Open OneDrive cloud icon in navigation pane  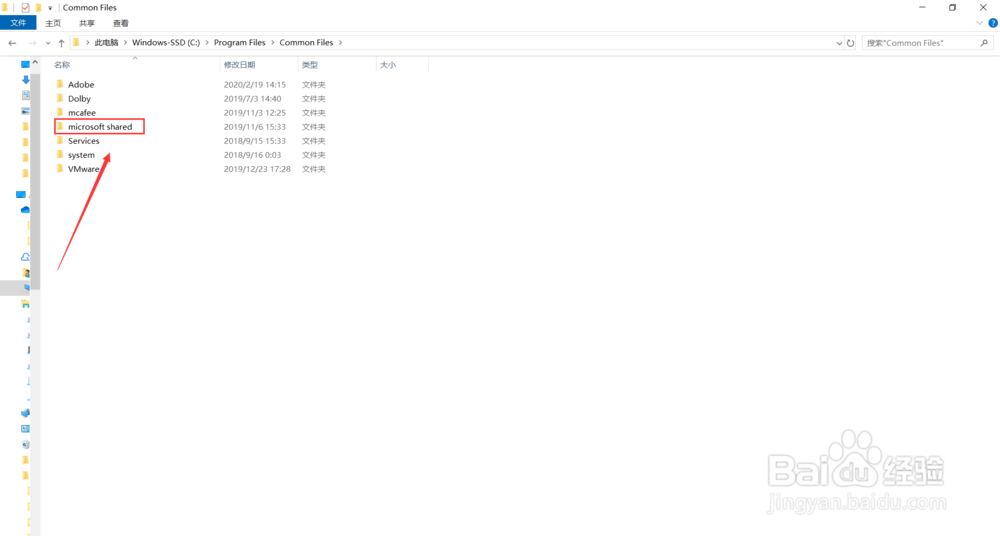click(x=25, y=209)
